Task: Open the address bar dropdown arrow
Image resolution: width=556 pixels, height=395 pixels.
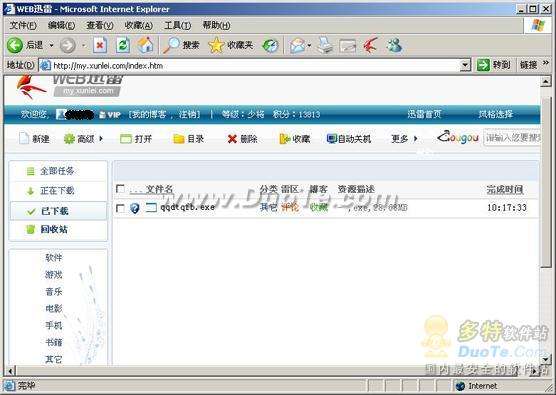Action: coord(465,65)
